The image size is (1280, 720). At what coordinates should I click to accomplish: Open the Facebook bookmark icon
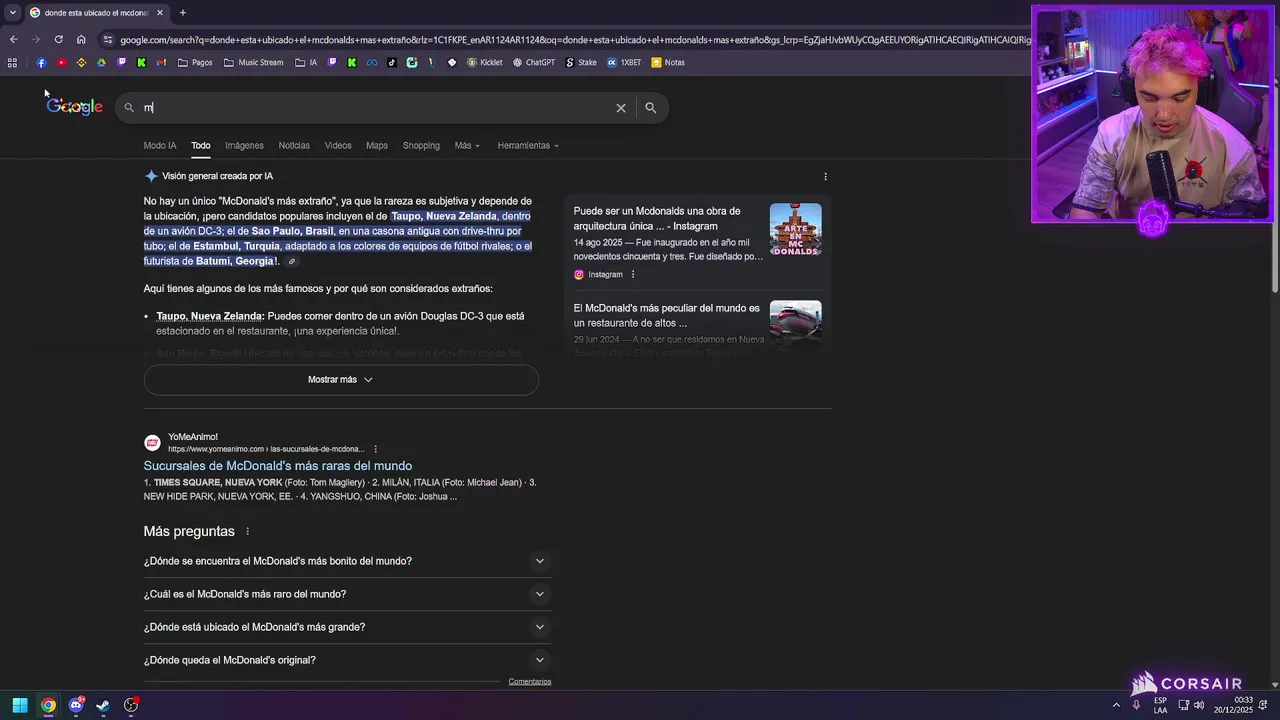(41, 62)
